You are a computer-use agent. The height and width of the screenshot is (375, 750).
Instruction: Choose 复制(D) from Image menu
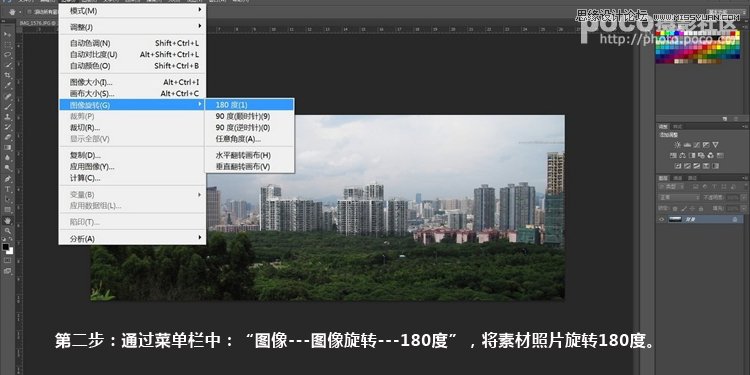132,155
